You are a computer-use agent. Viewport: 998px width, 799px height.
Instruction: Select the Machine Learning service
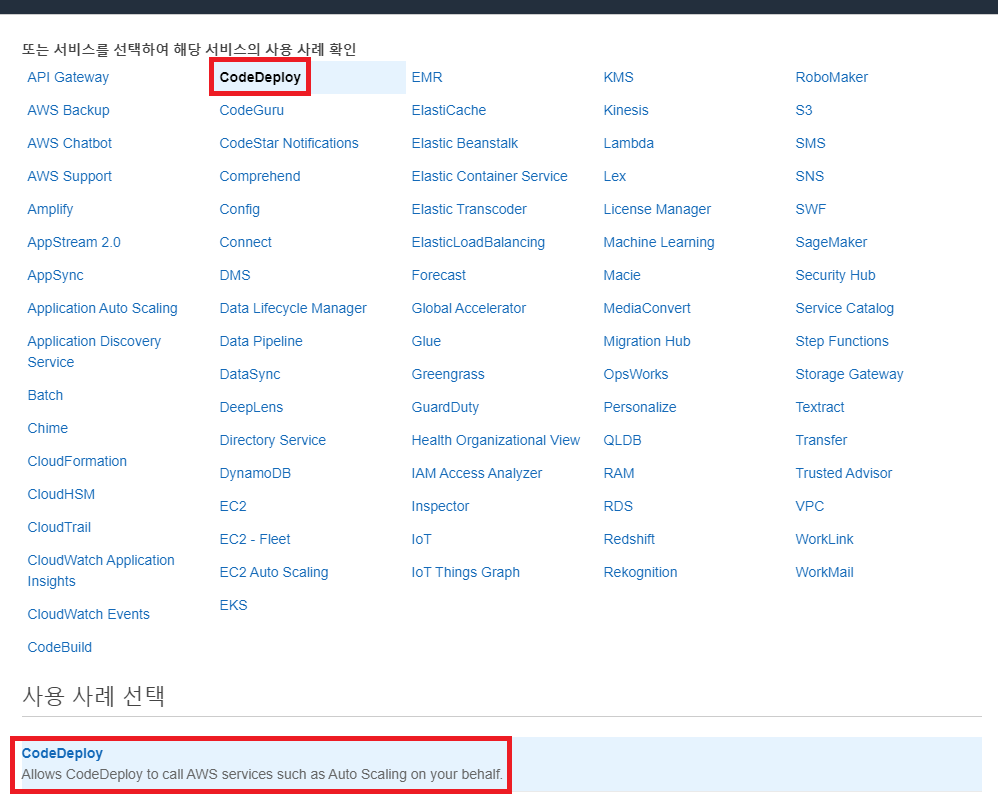659,243
